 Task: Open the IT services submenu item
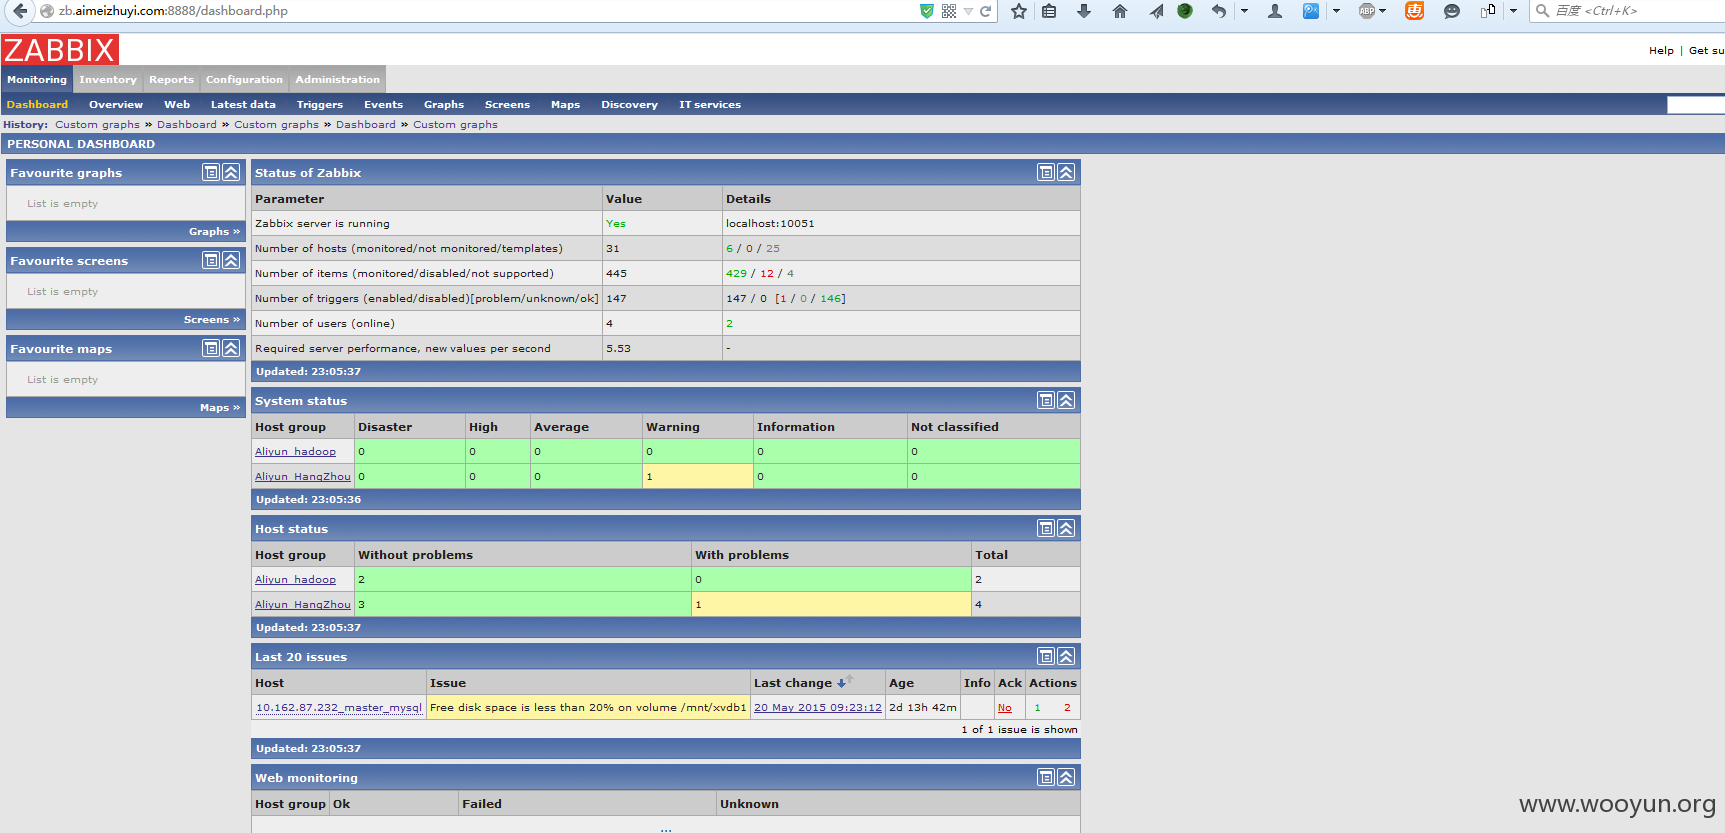pos(710,104)
